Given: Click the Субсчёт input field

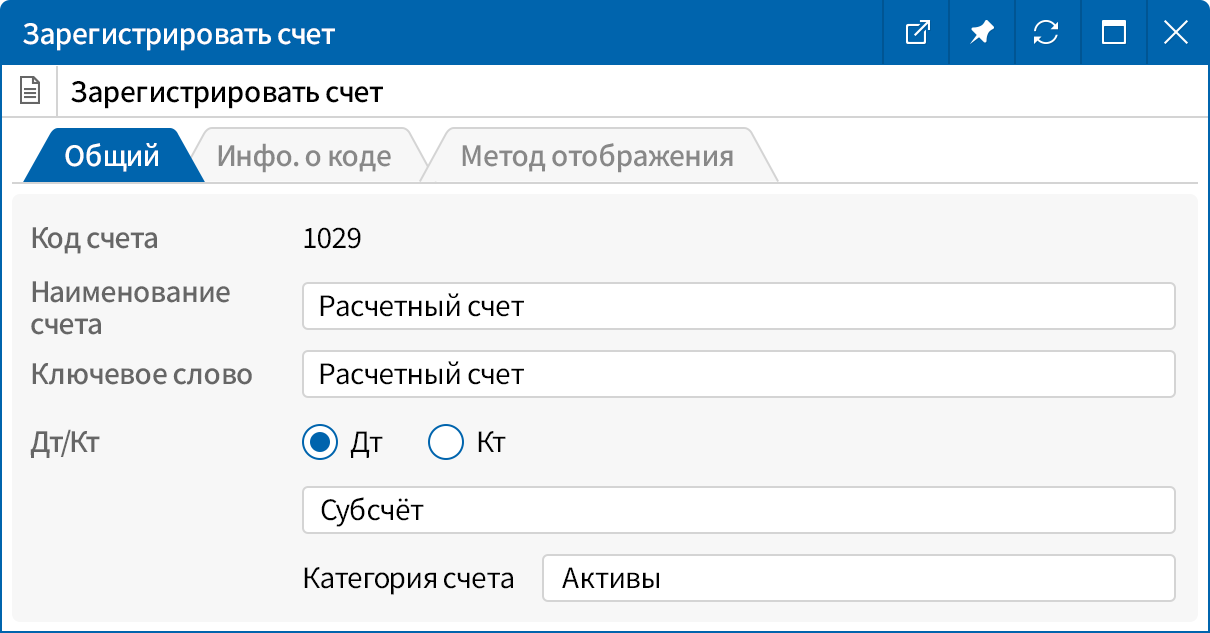Looking at the screenshot, I should click(739, 509).
